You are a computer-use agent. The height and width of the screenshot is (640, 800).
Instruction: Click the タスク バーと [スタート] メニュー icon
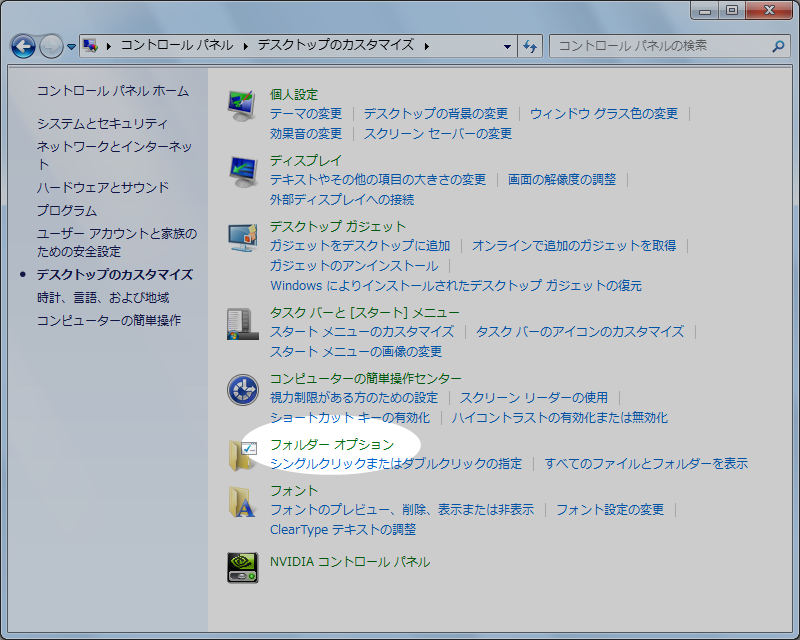click(x=243, y=322)
